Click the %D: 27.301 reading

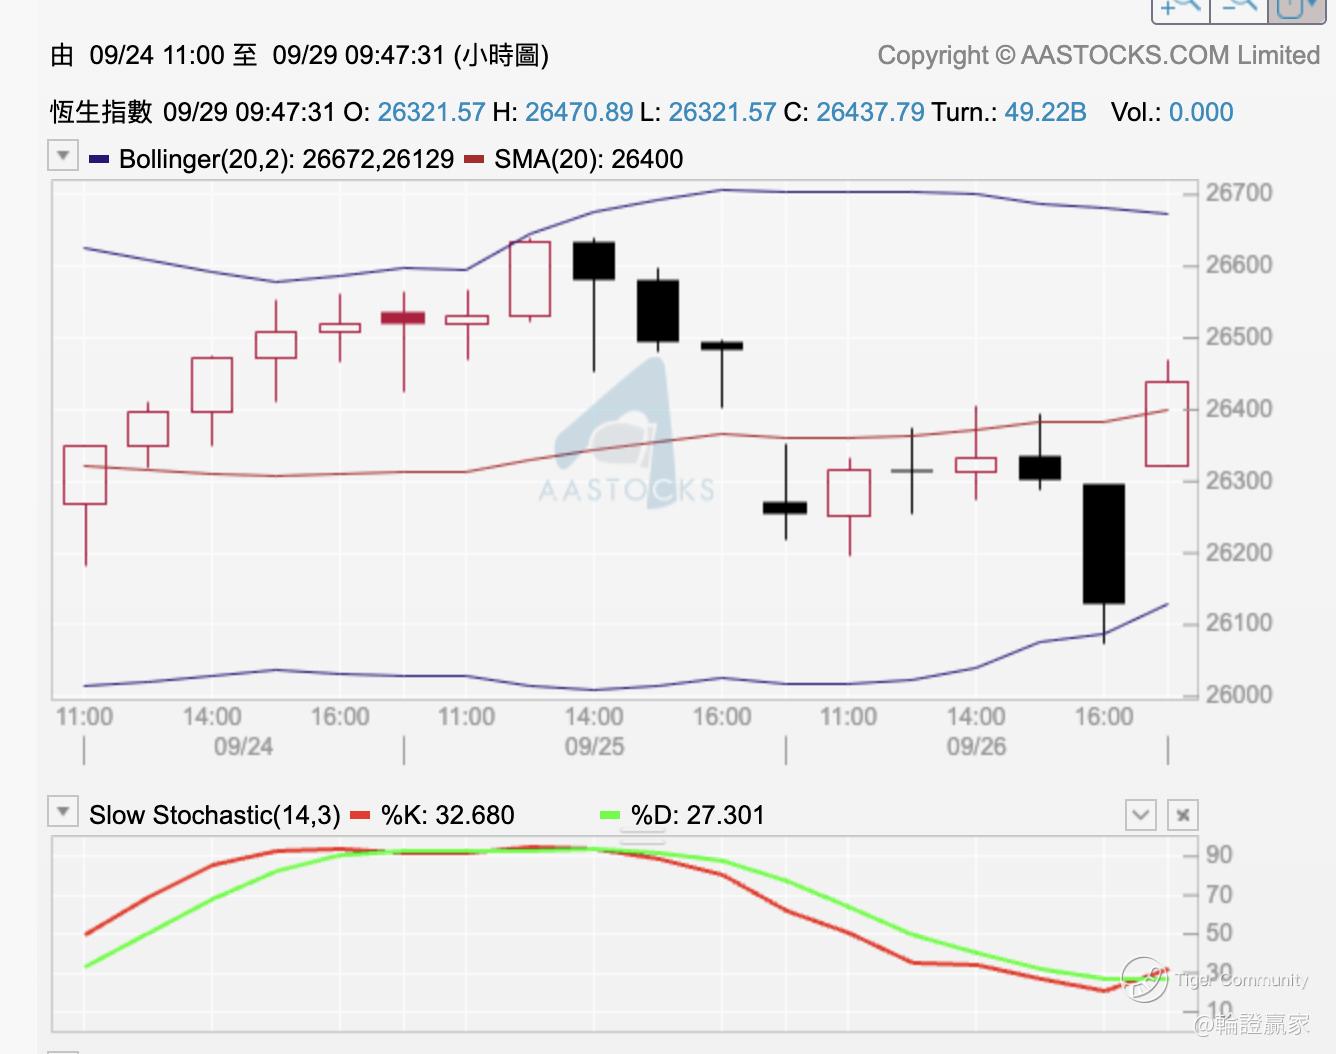[698, 816]
